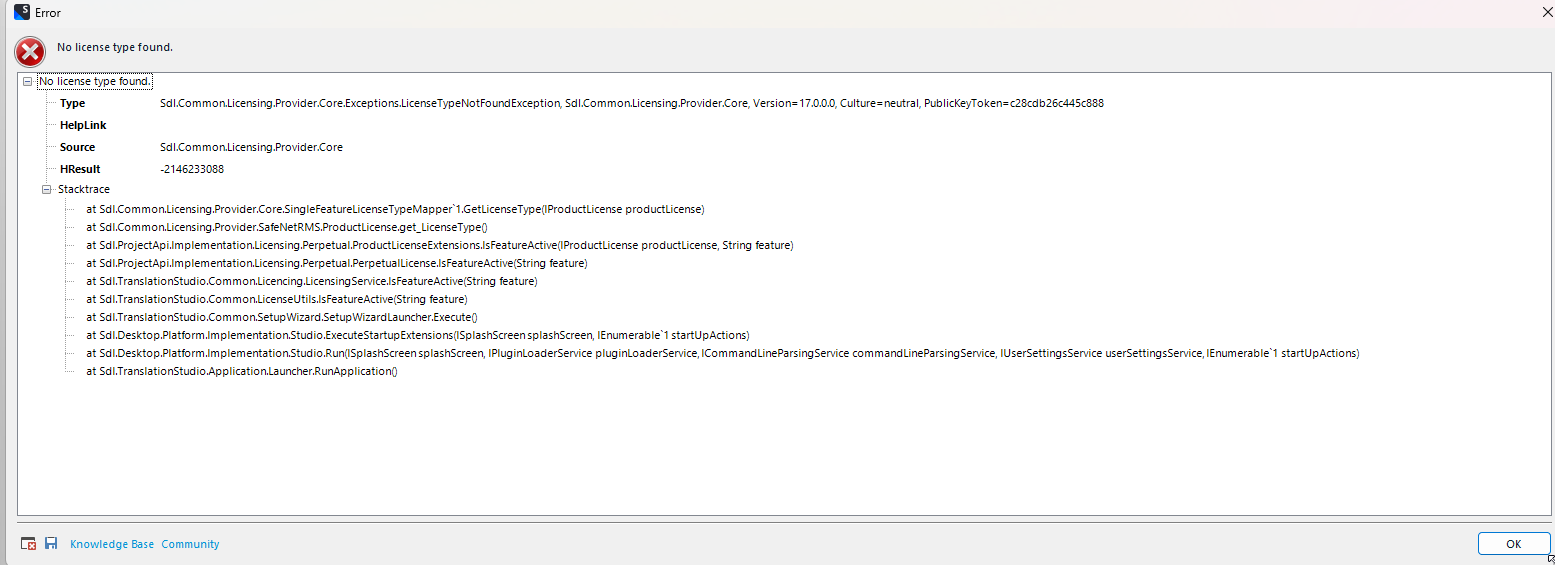Collapse the Stacktrace node
This screenshot has width=1555, height=565.
pos(46,189)
